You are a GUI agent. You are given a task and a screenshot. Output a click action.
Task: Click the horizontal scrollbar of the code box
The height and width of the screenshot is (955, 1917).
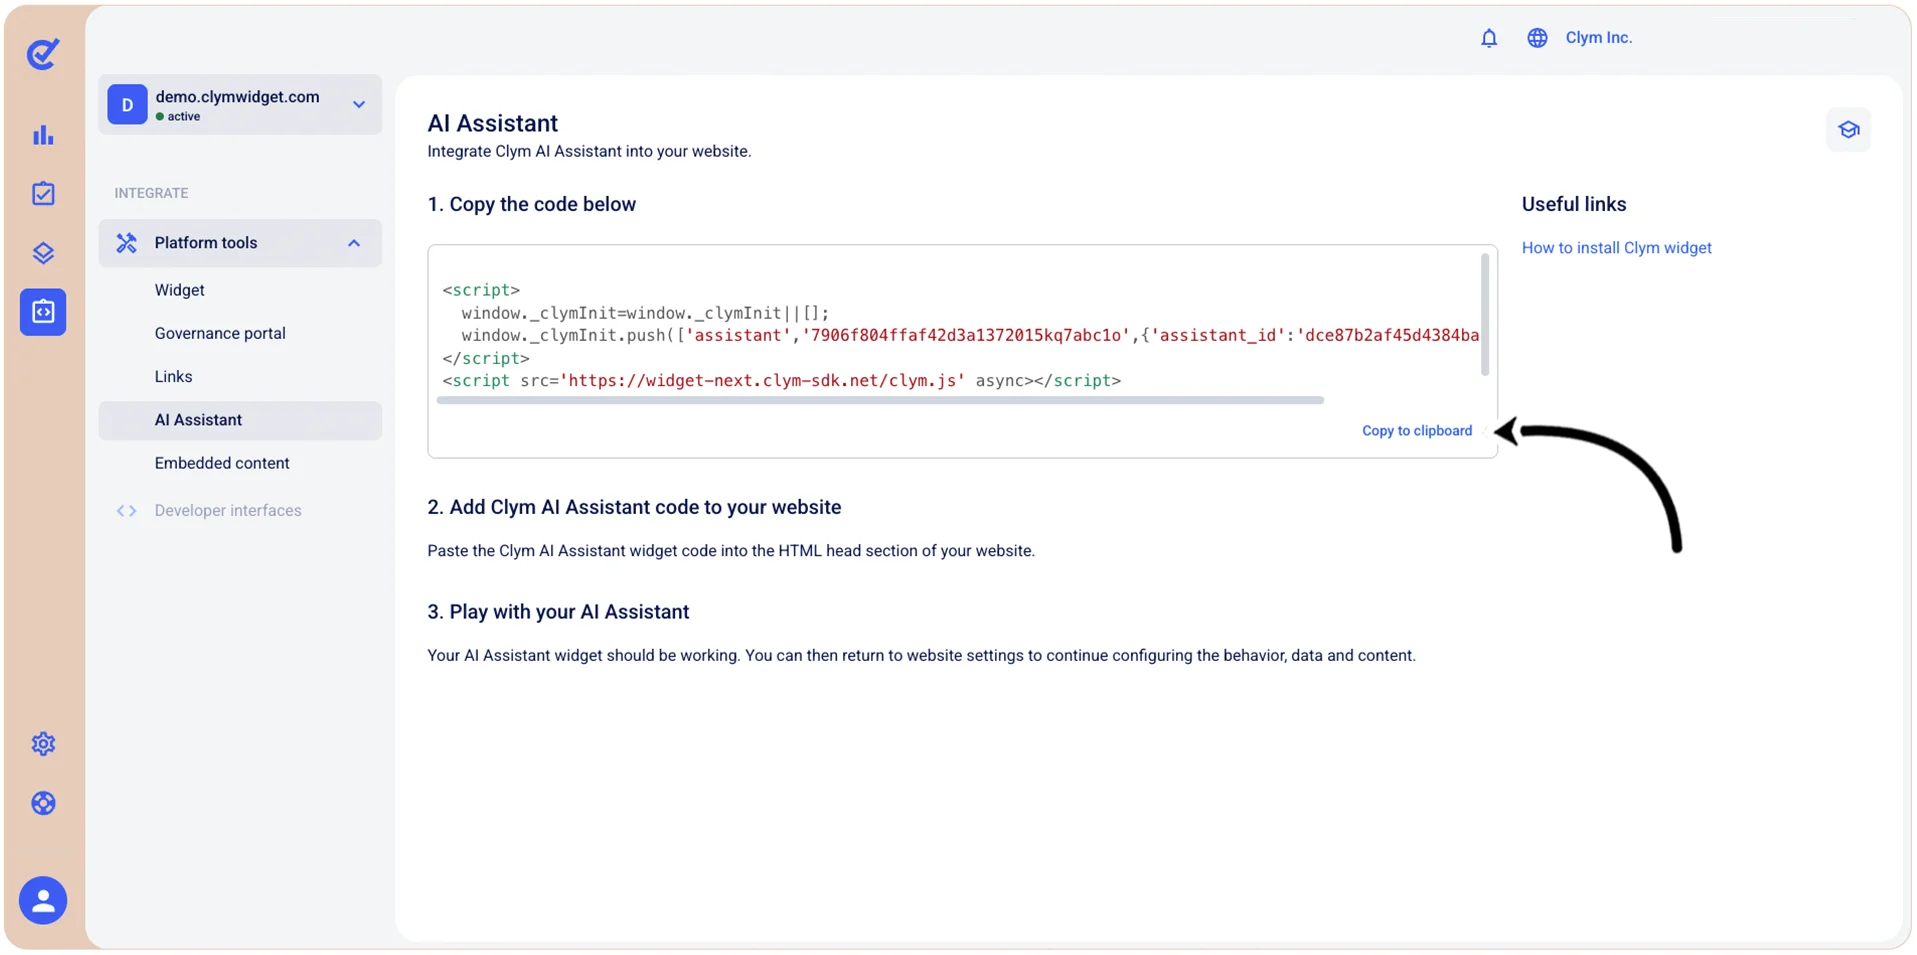pos(880,401)
